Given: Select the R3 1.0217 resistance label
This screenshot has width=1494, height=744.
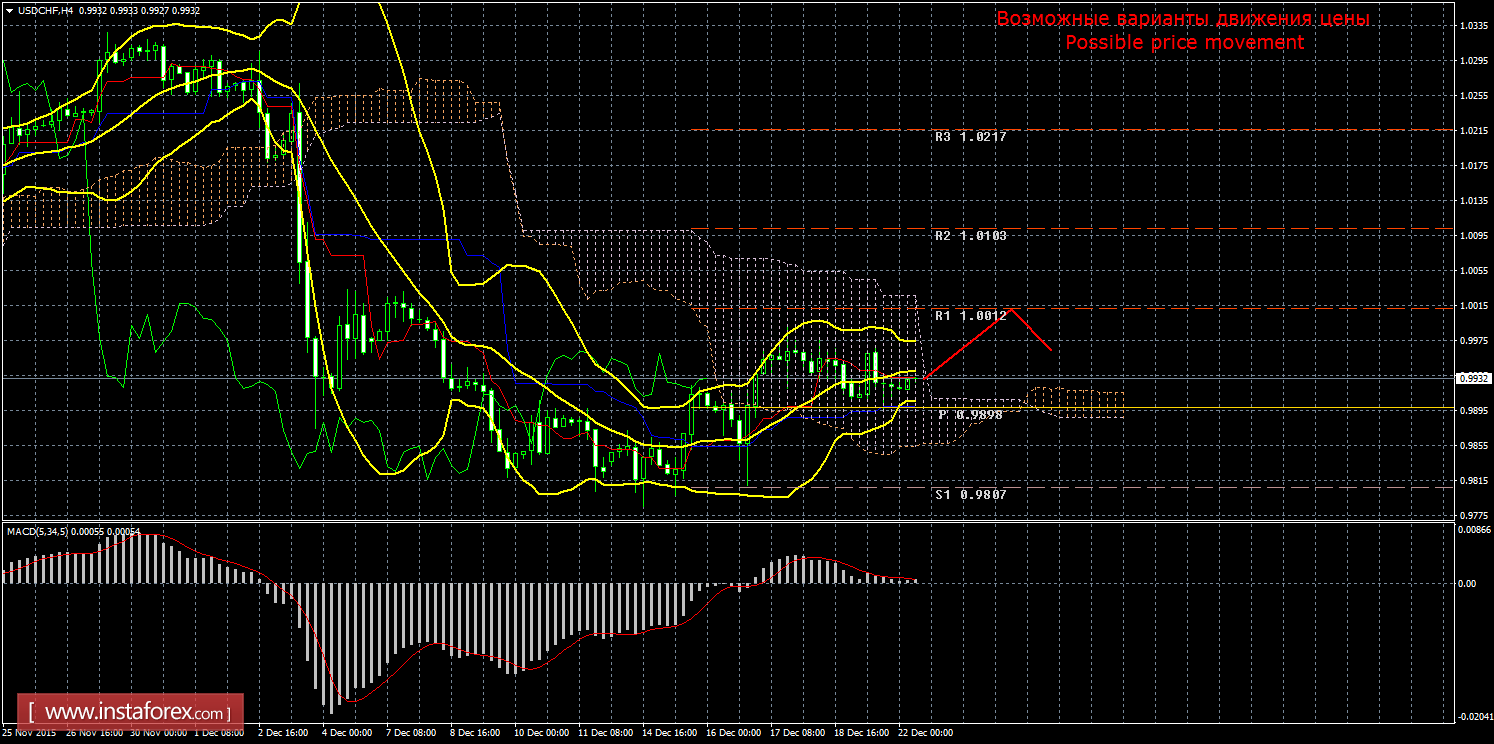Looking at the screenshot, I should pos(970,136).
